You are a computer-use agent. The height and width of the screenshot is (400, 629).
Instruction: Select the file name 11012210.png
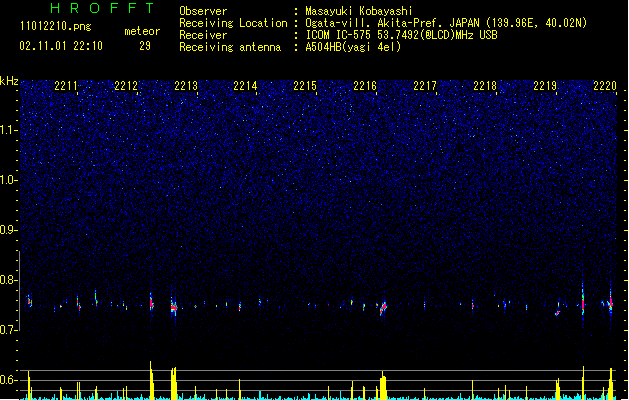click(56, 26)
